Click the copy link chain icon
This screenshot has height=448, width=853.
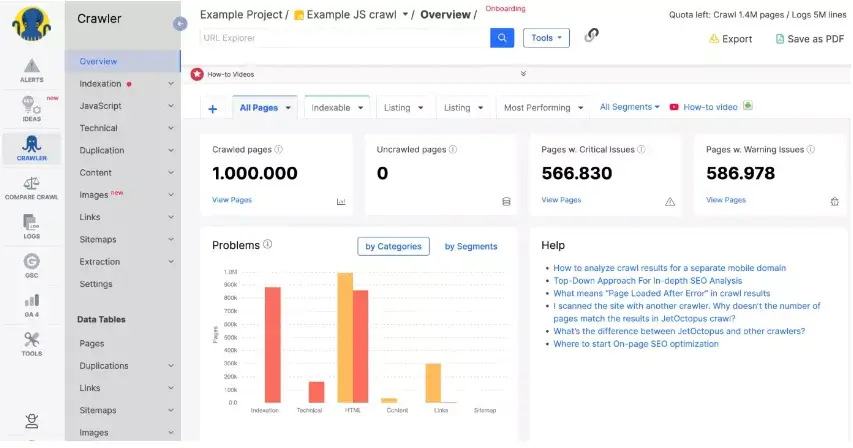[591, 36]
